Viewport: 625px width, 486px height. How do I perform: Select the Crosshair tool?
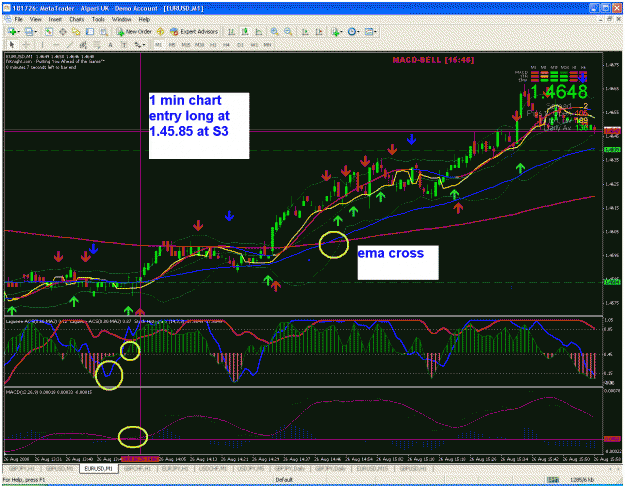[x=26, y=45]
